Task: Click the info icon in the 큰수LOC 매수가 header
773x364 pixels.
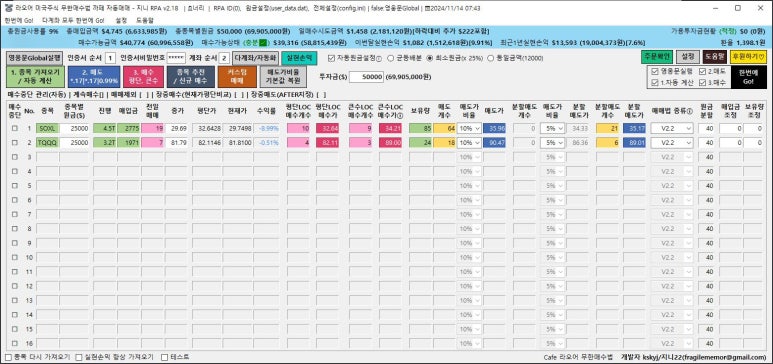Action: pos(399,115)
